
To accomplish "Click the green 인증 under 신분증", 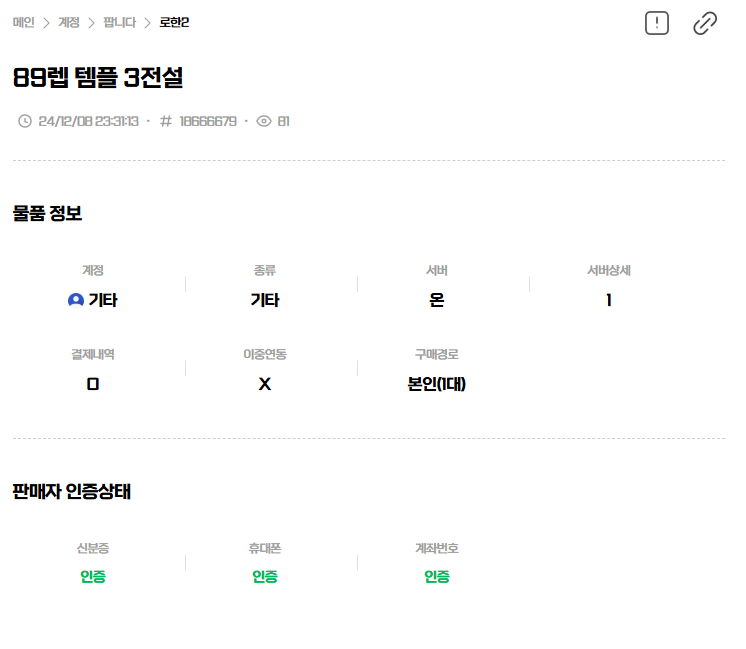I will coord(93,577).
